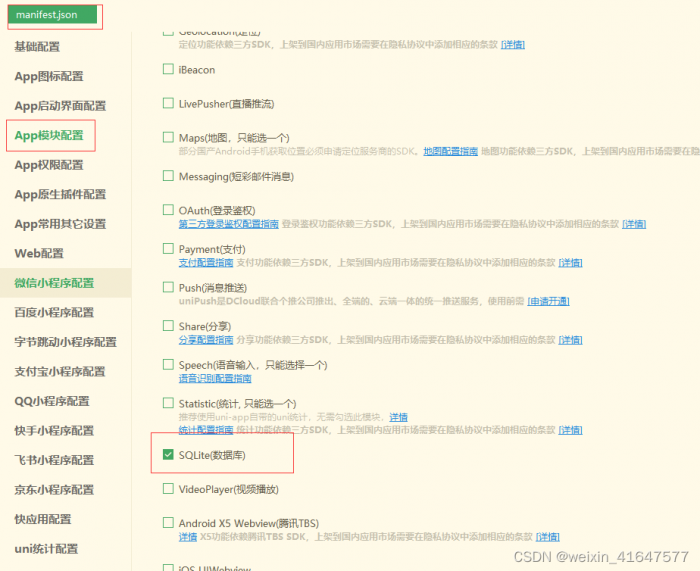Tick Messaging(短彩邮件消息) checkbox
Image resolution: width=700 pixels, height=571 pixels.
[x=168, y=176]
